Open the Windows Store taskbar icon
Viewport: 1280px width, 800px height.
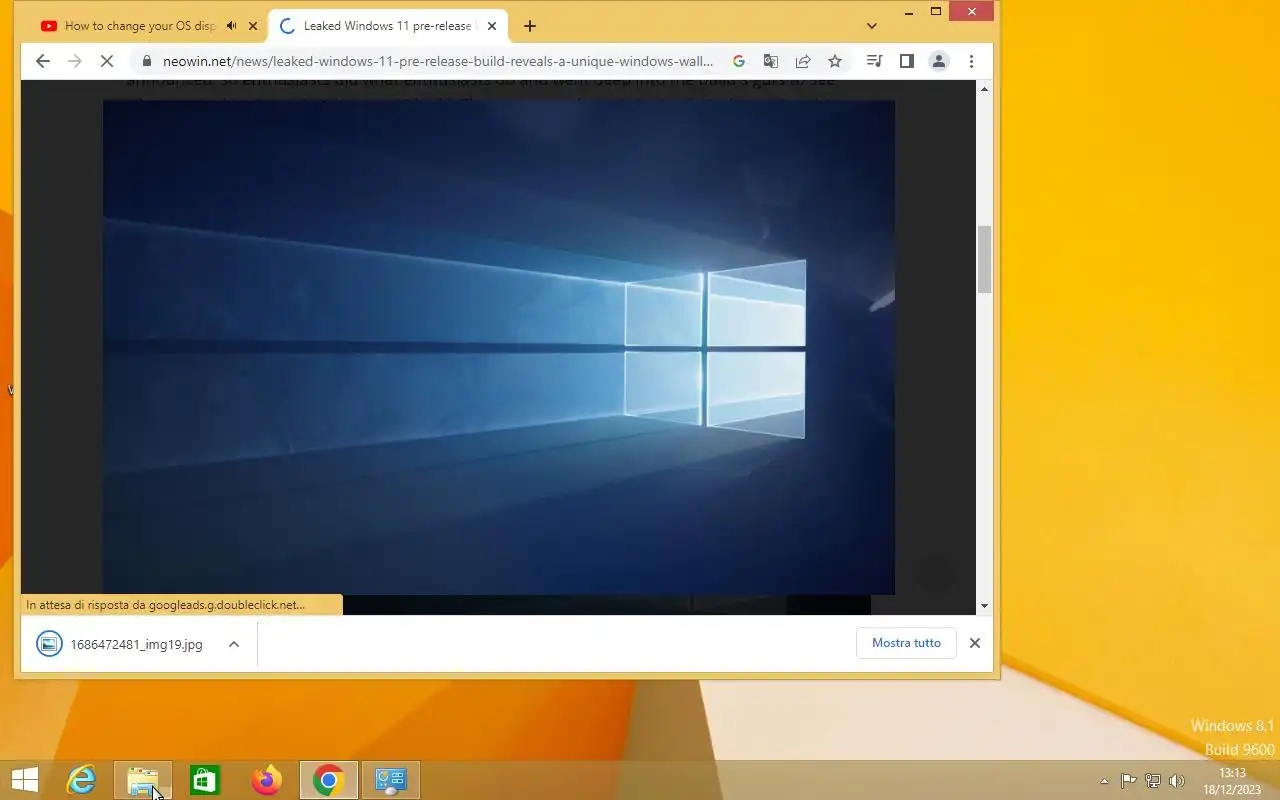pos(205,780)
